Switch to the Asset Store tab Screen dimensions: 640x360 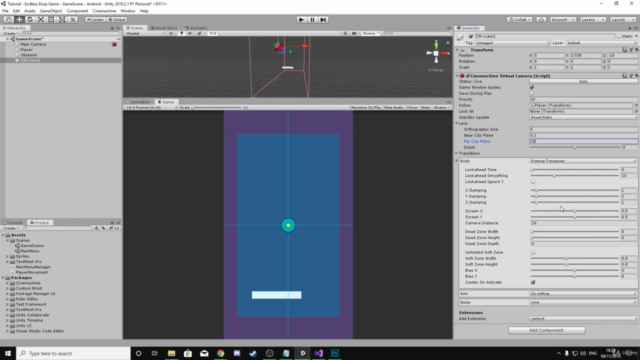pyautogui.click(x=164, y=28)
